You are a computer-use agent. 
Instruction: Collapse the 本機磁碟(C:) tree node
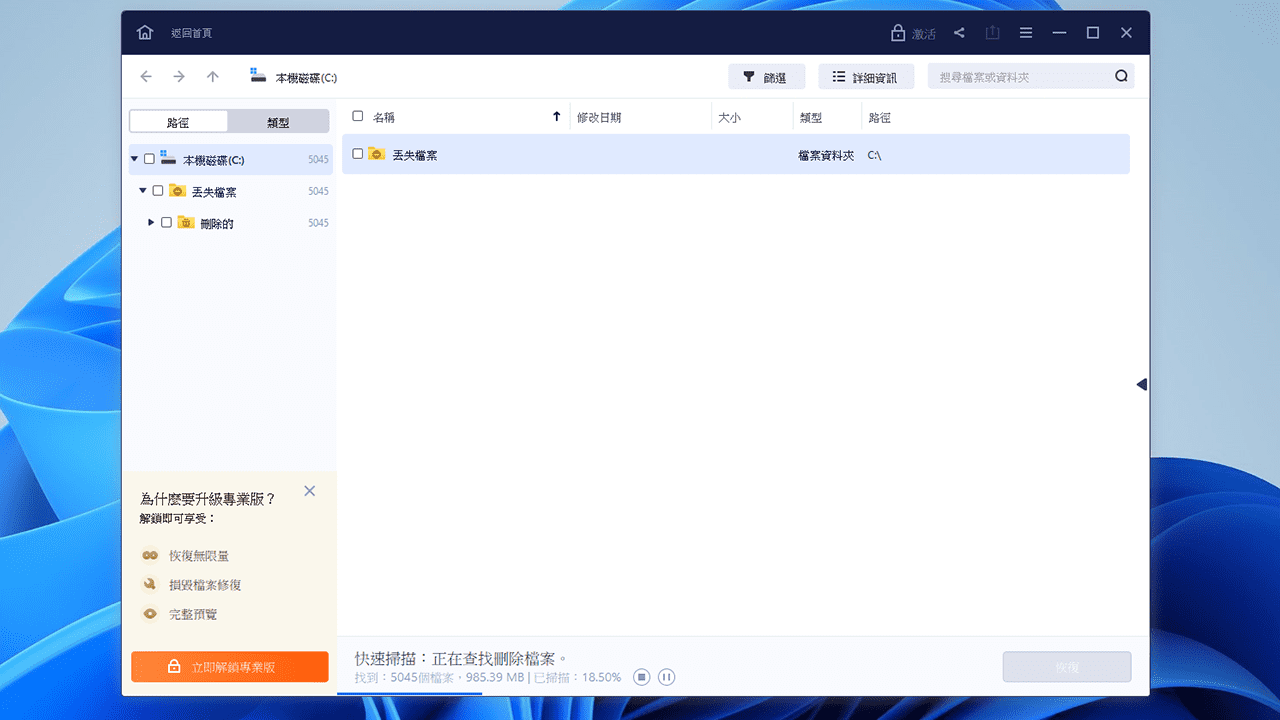coord(133,159)
